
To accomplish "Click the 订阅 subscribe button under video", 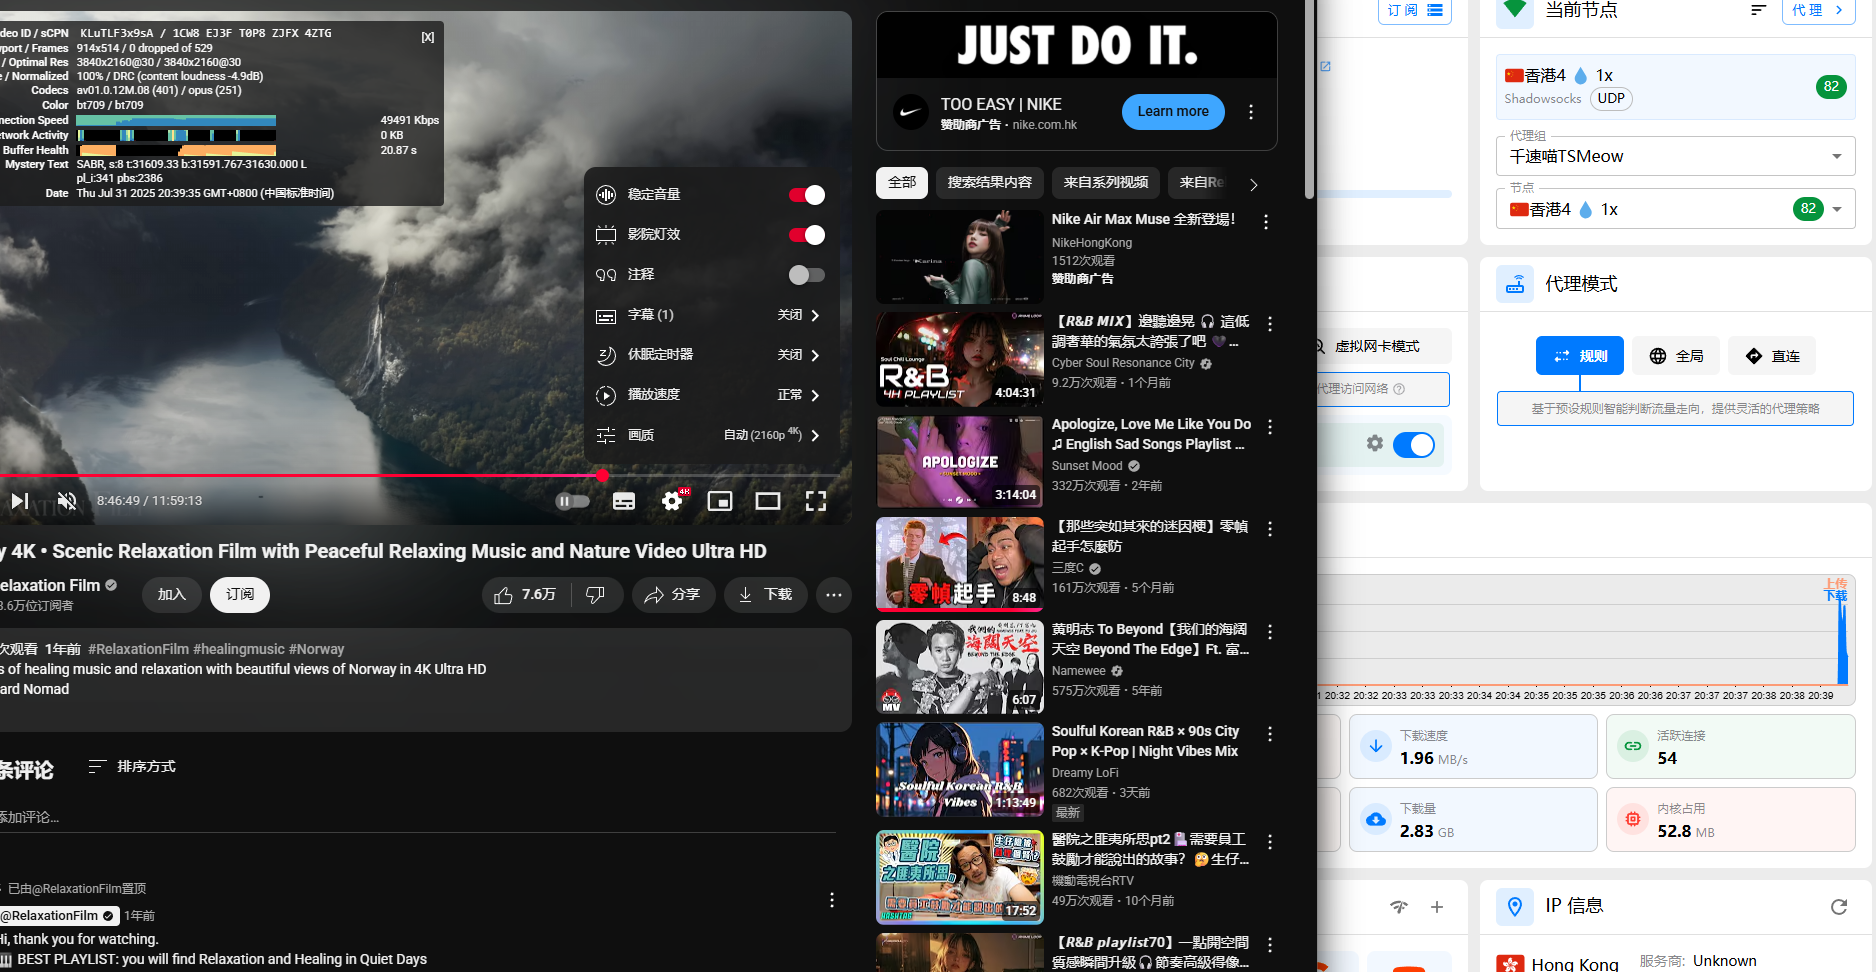I will pyautogui.click(x=240, y=595).
